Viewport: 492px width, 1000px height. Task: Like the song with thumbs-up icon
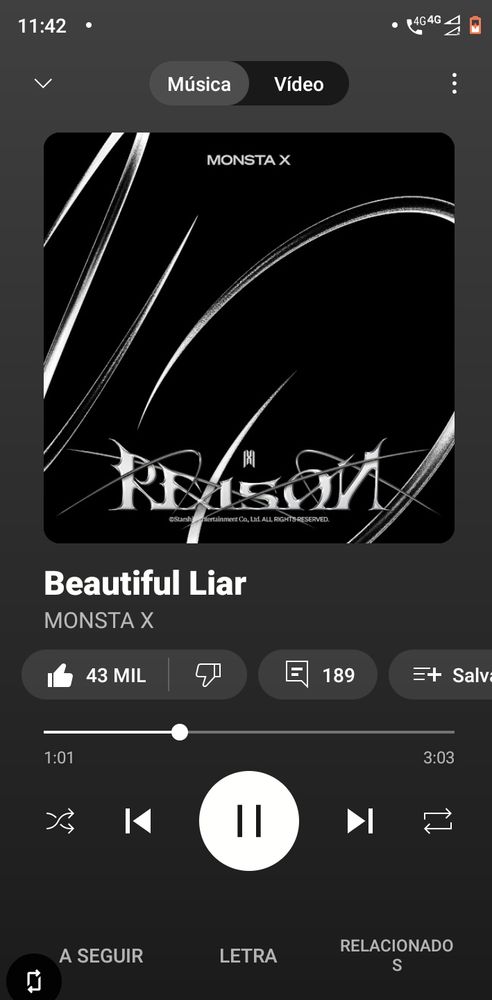pos(96,675)
